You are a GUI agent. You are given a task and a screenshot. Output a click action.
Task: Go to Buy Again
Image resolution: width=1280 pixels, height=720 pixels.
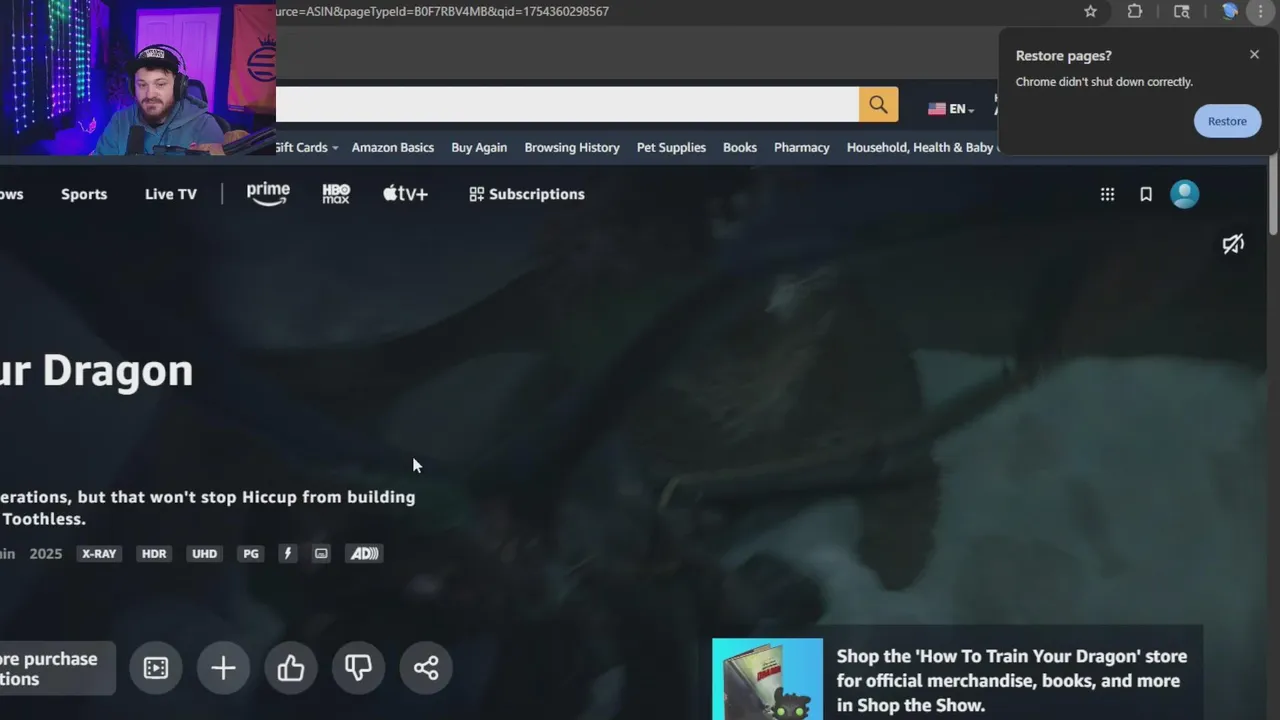click(479, 147)
